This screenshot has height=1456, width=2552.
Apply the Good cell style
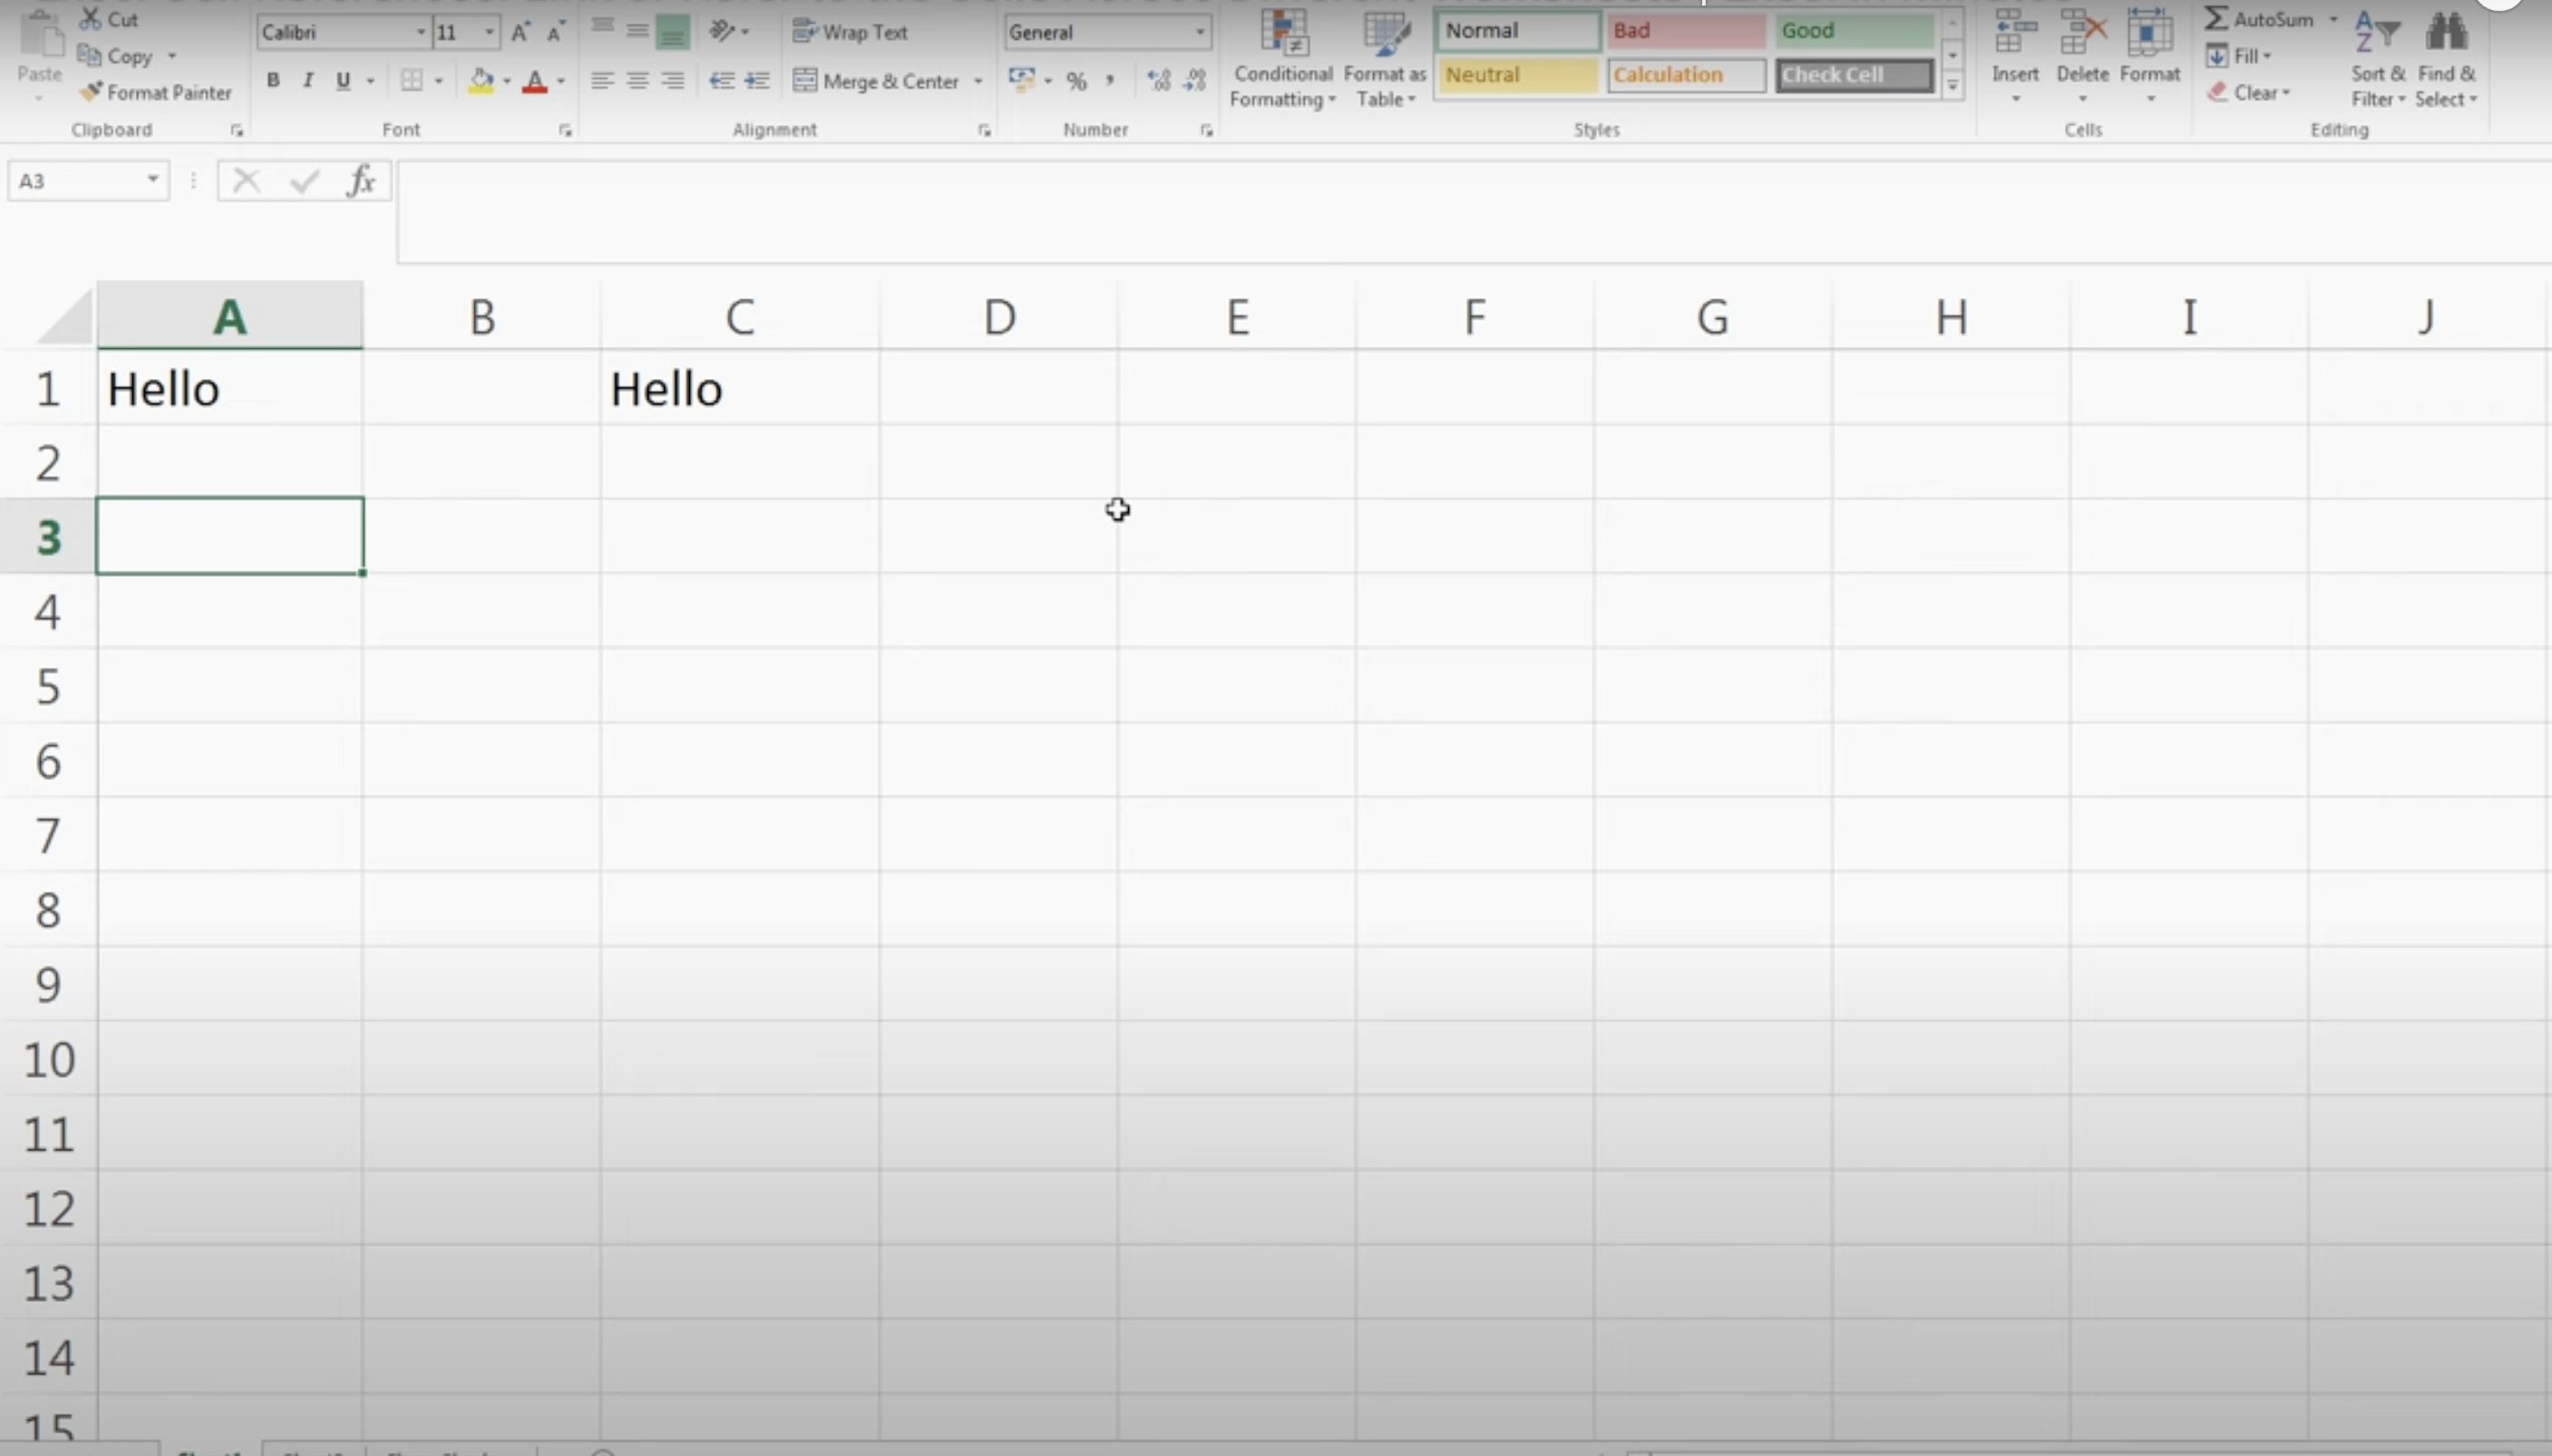(1854, 31)
